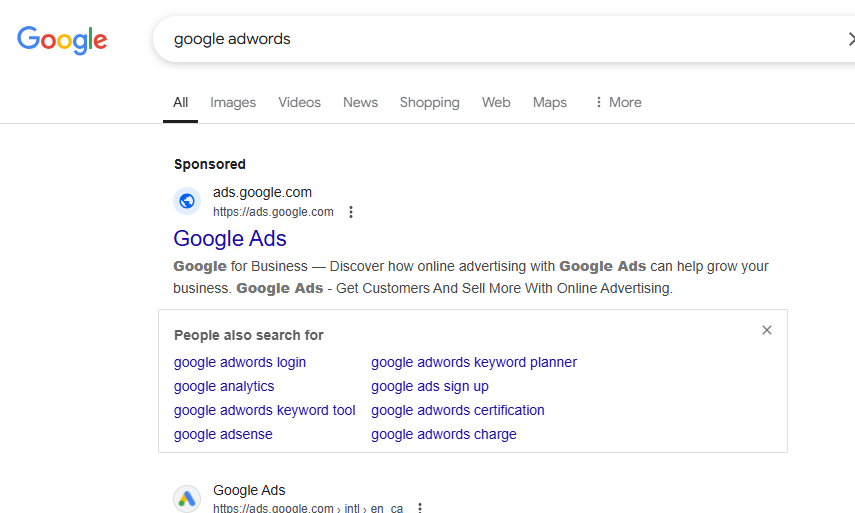
Task: Open the three-dot menu of the sponsored result
Action: coord(351,212)
